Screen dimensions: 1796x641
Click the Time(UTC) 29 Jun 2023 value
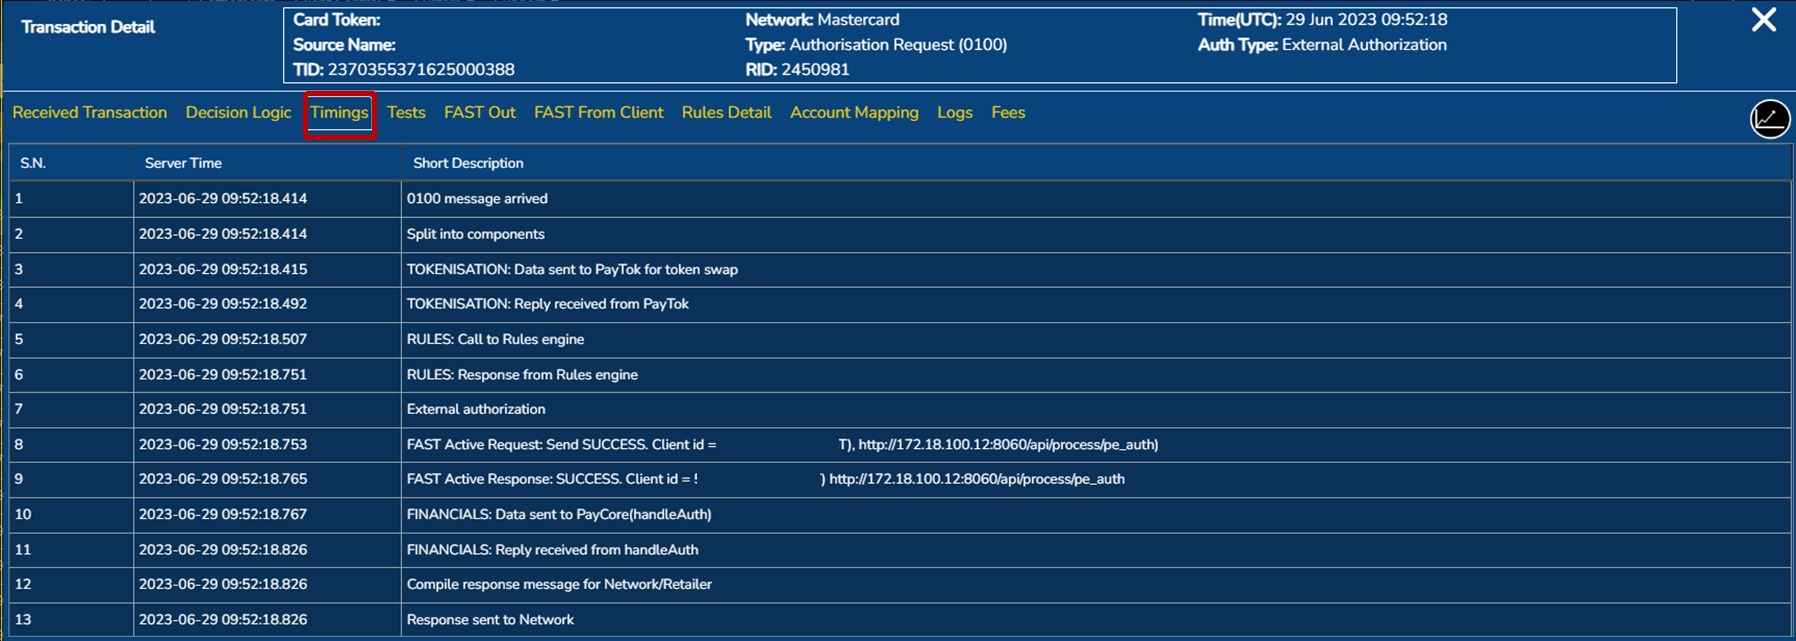[x=1366, y=20]
